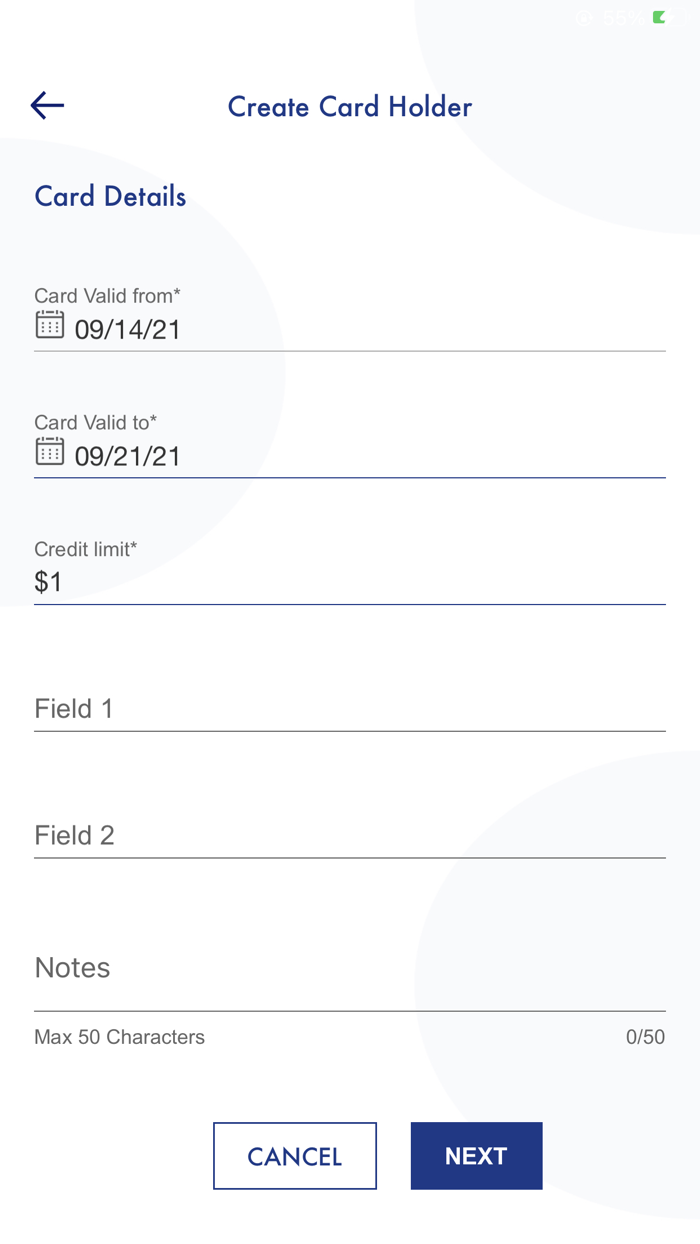Image resolution: width=700 pixels, height=1244 pixels.
Task: Tap the Create Card Holder screen title
Action: click(350, 106)
